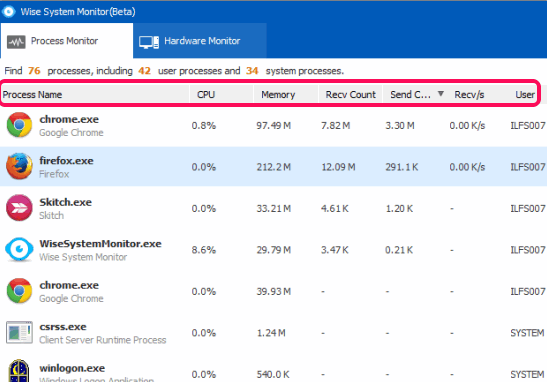This screenshot has height=382, width=547.
Task: Click the Skitch.exe pink arrow icon
Action: point(19,208)
